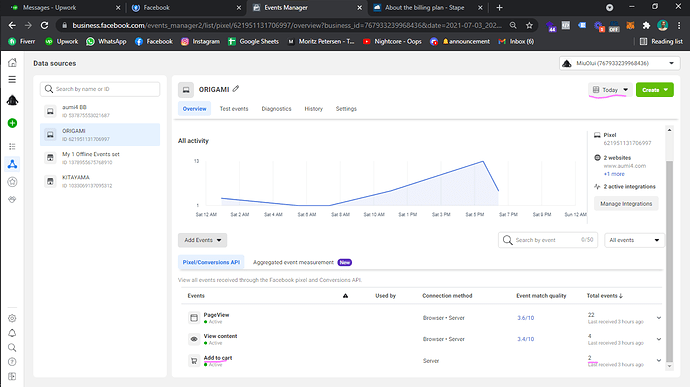This screenshot has width=690, height=387.
Task: Open the browser extensions puzzle icon
Action: 646,26
